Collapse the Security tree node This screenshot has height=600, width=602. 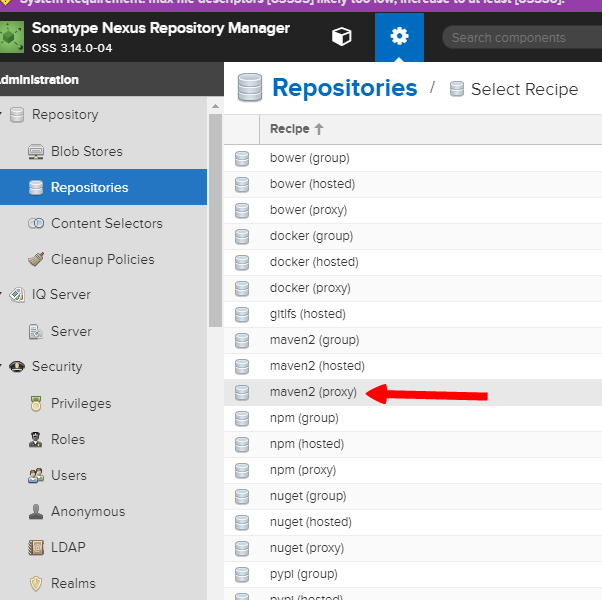point(1,366)
